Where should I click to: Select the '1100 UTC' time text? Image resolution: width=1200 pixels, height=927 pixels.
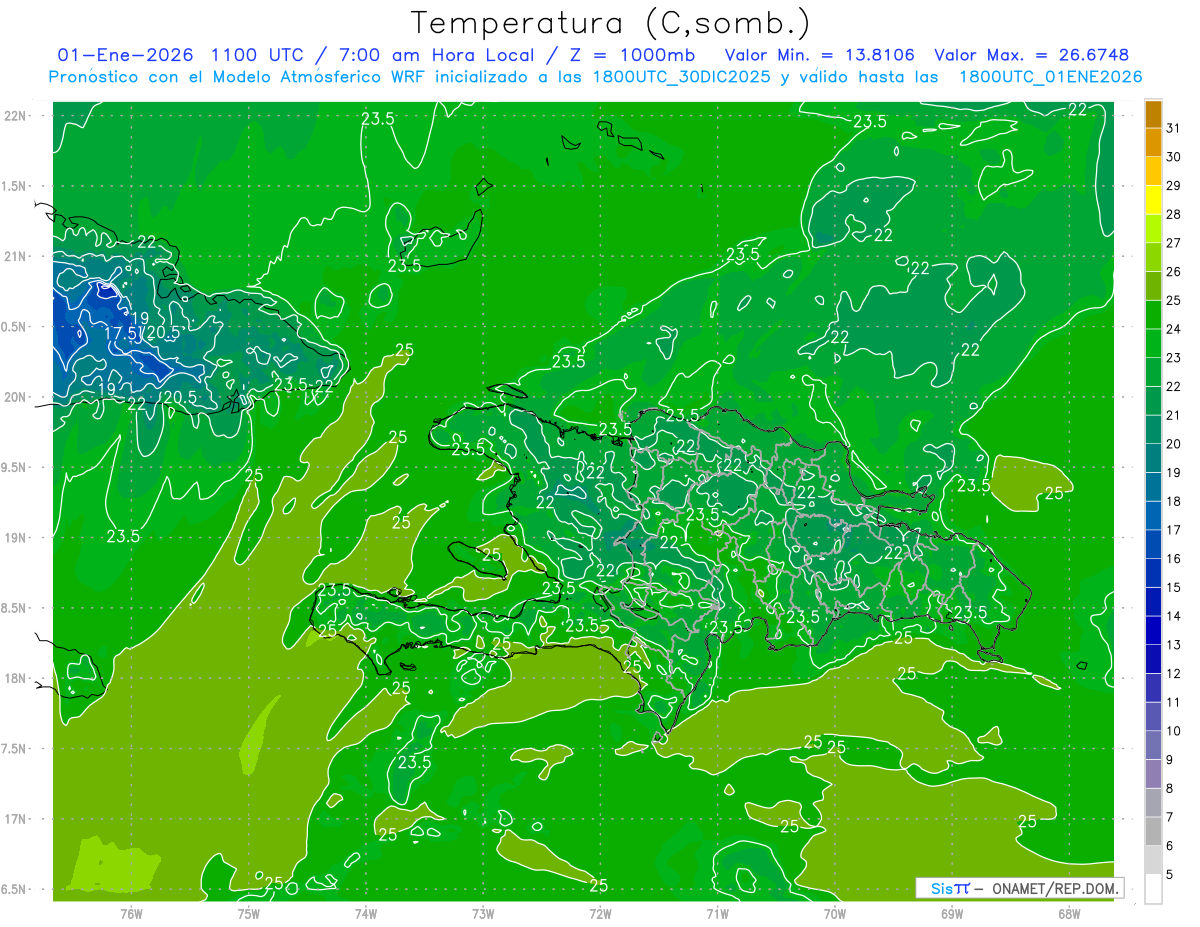(x=257, y=55)
